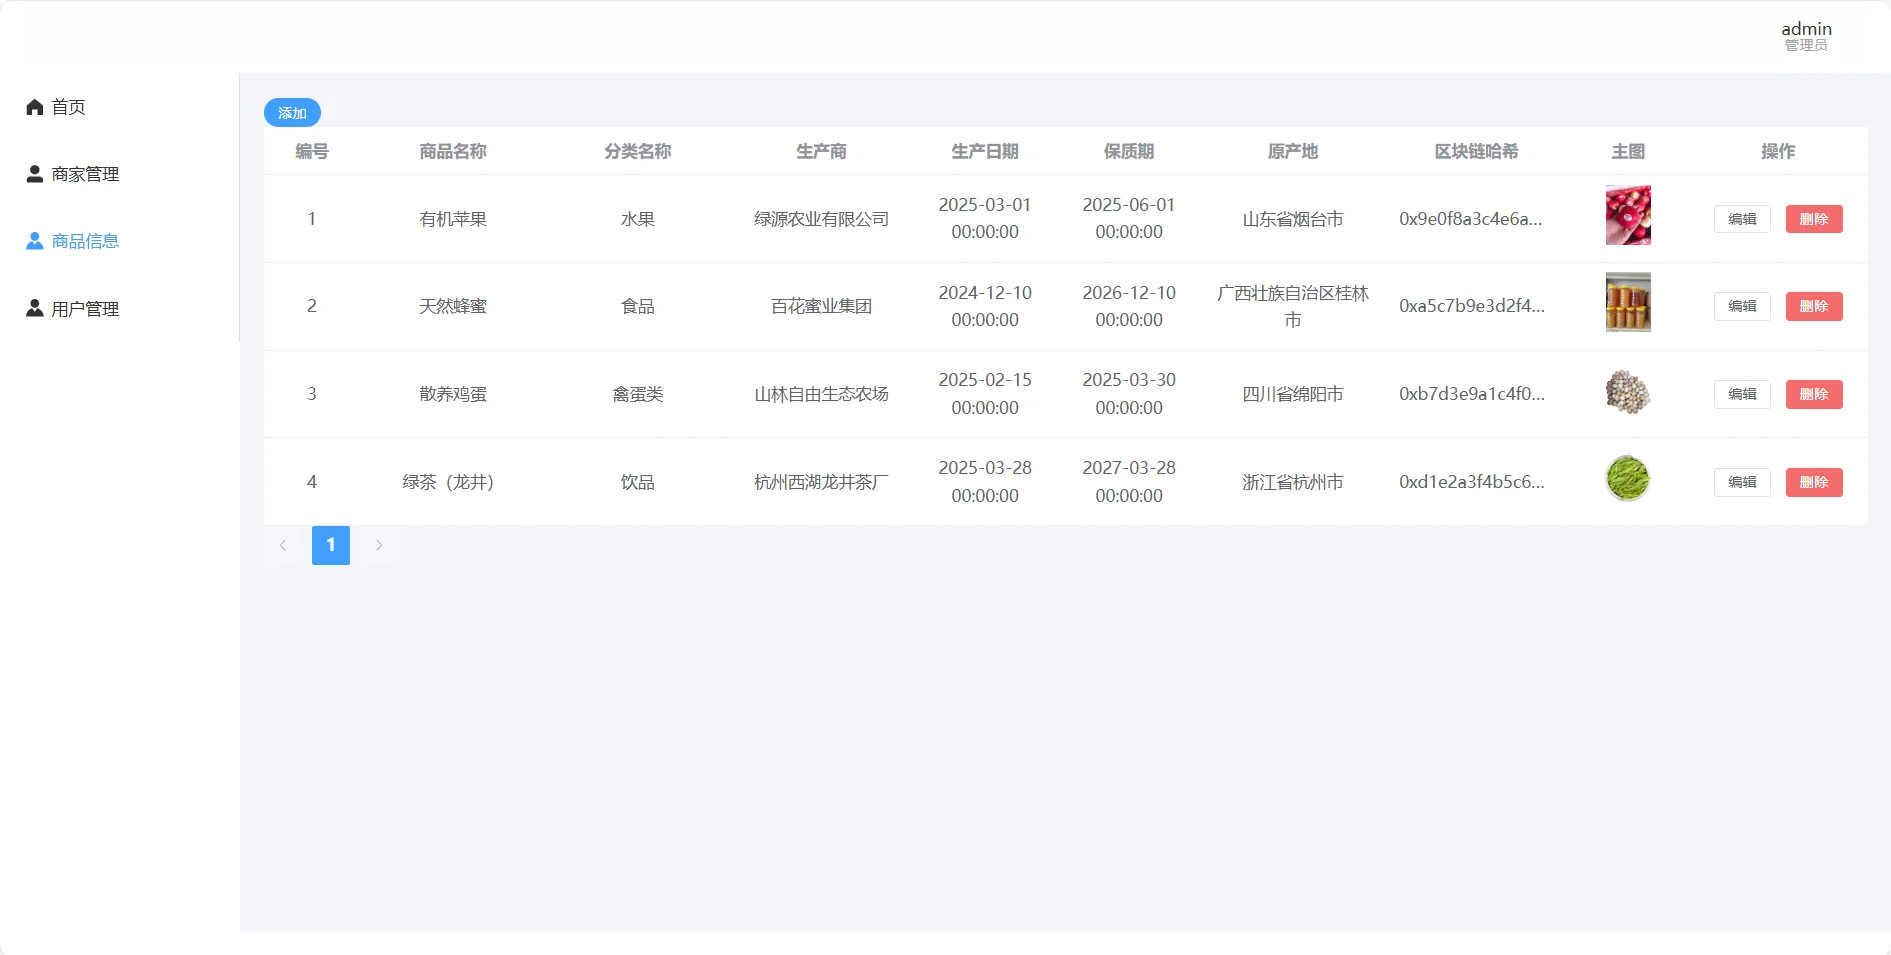
Task: Click the next page arrow
Action: (379, 546)
